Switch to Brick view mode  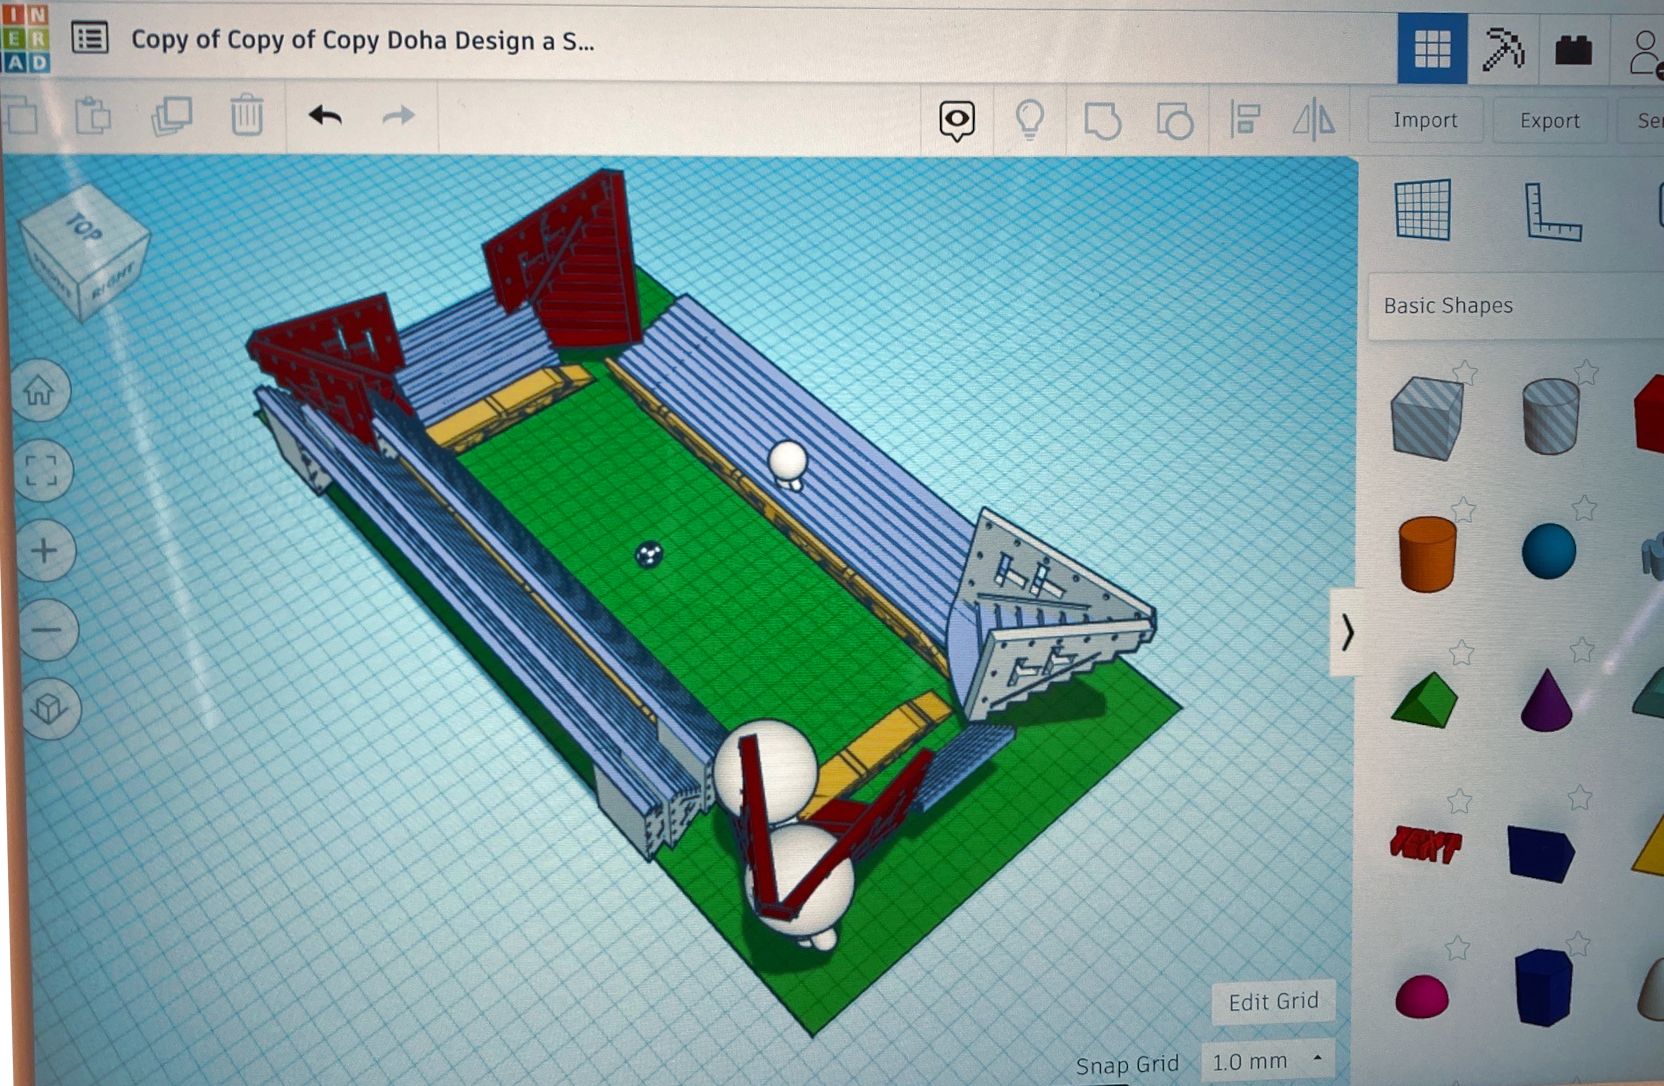[x=1572, y=47]
